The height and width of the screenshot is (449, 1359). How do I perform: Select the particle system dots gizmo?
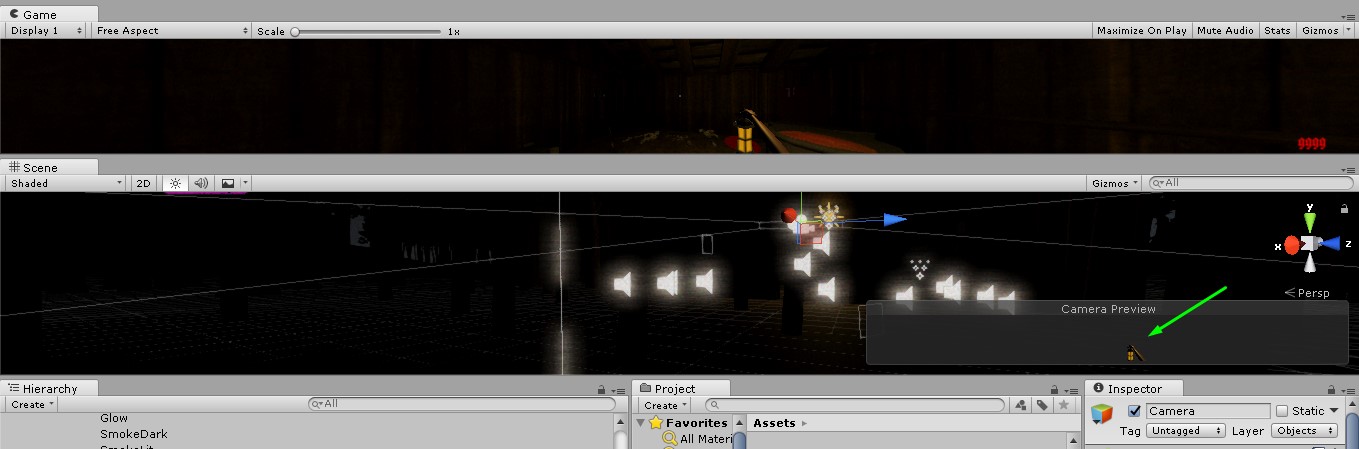tap(920, 267)
